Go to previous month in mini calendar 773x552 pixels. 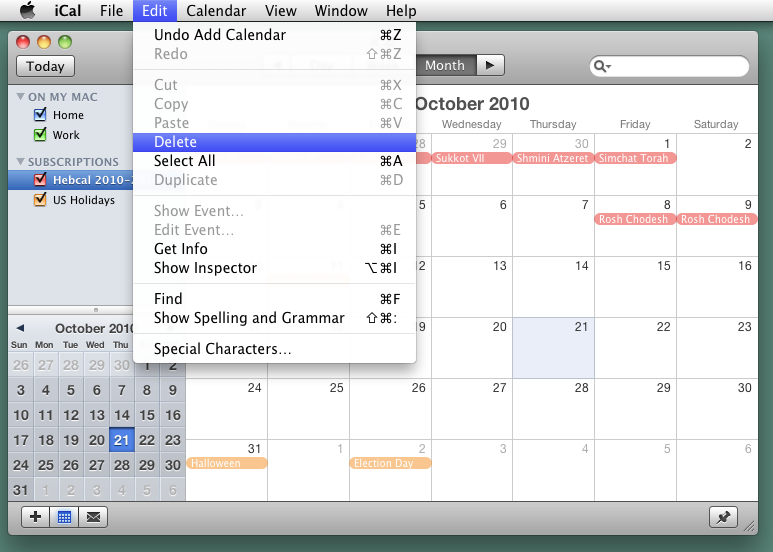(x=19, y=328)
